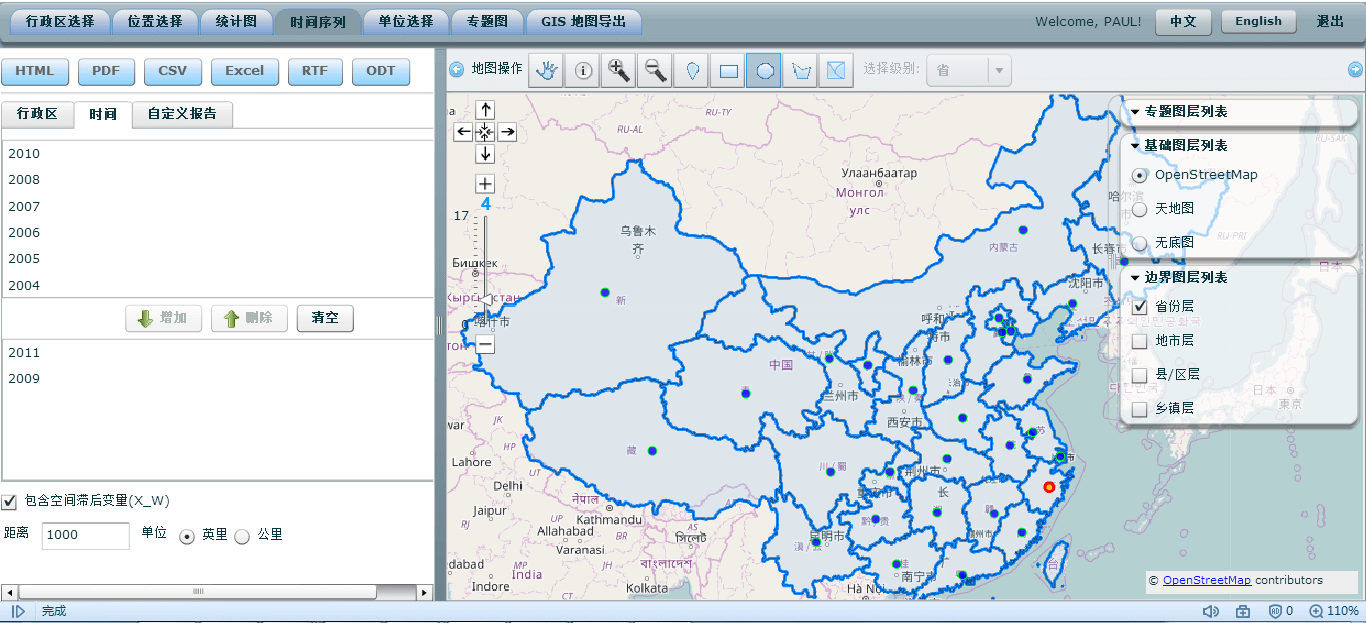The width and height of the screenshot is (1366, 623).
Task: Click the red circle map marker
Action: coord(1049,487)
